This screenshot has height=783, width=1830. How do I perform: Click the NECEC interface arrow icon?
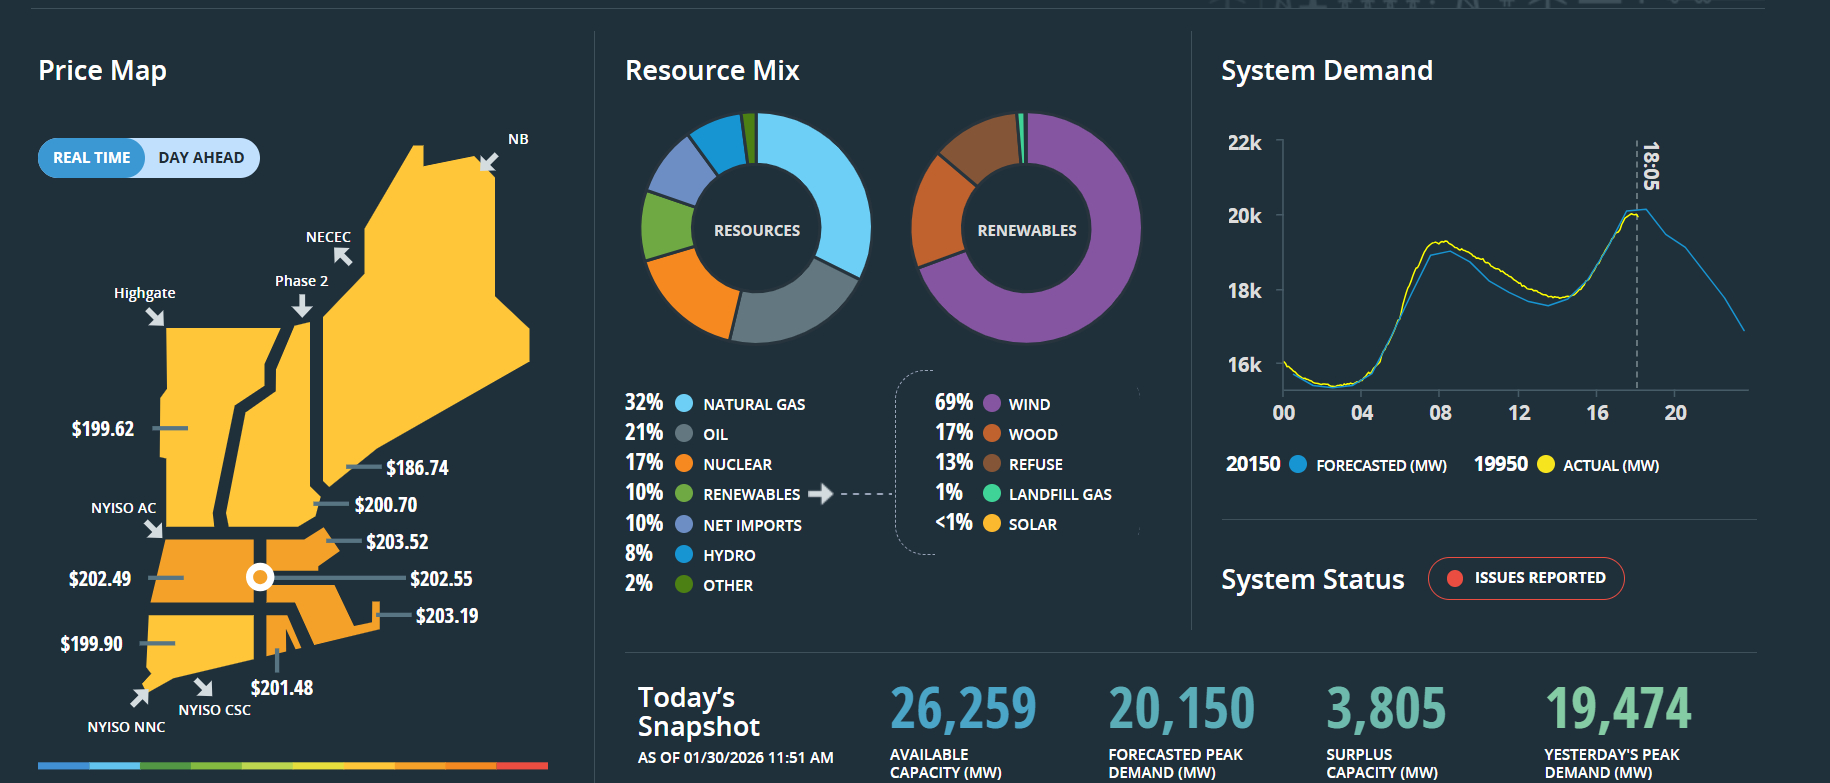[x=343, y=256]
